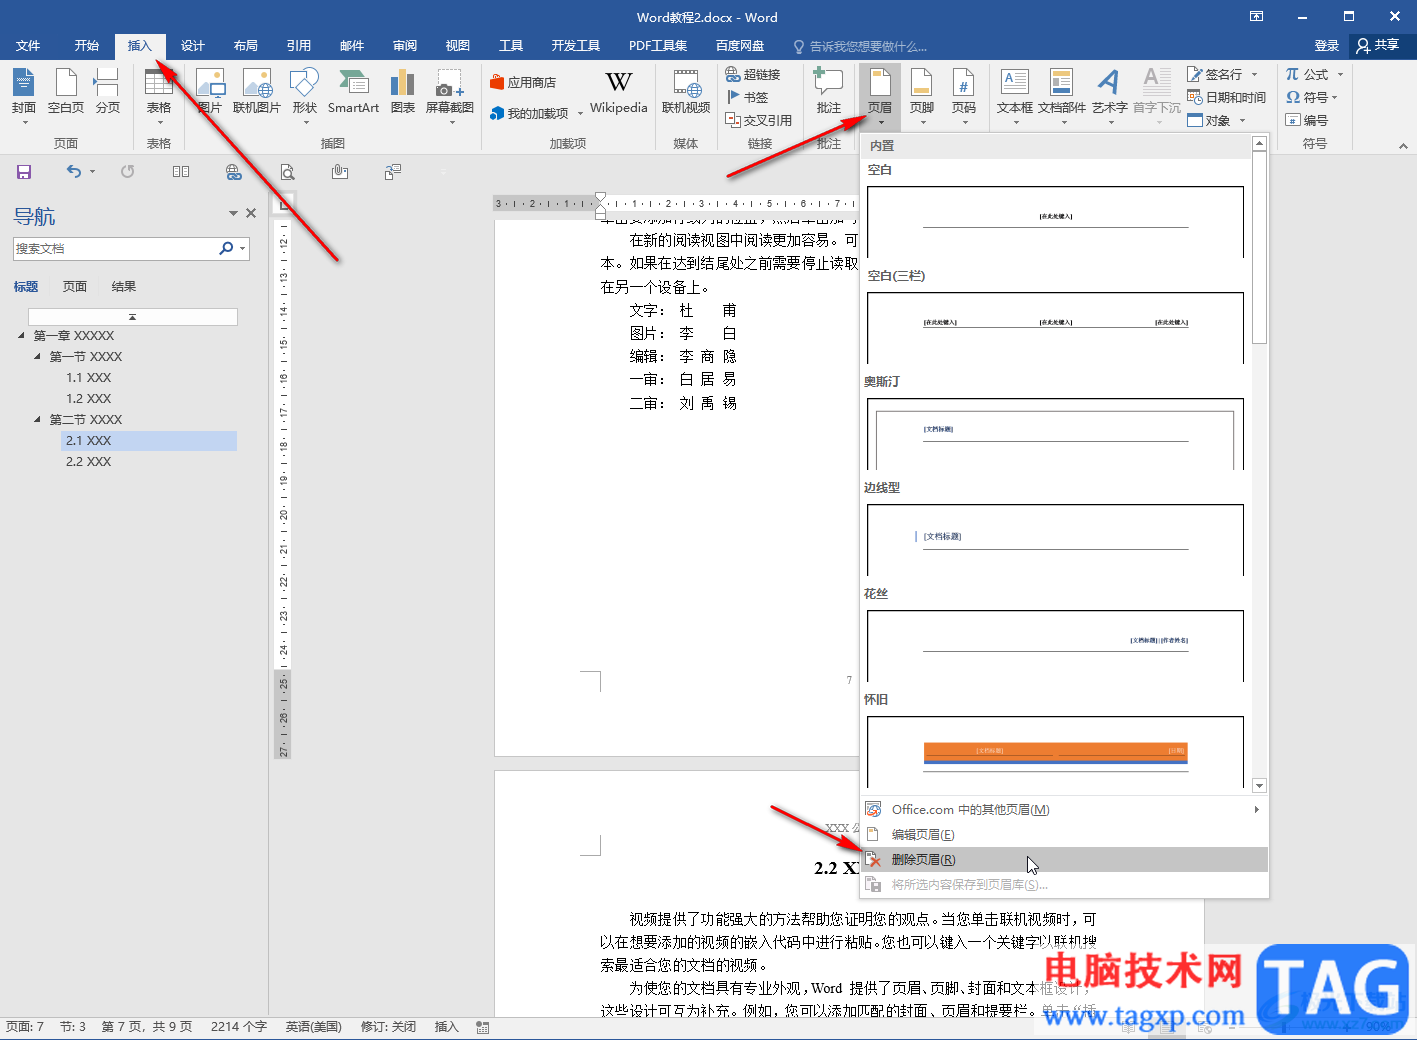Switch to the 引用 (References) tab

[x=299, y=46]
